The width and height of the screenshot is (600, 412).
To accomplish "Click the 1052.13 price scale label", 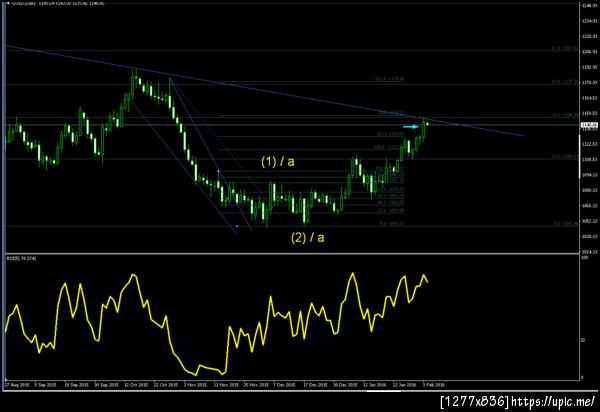I will 590,221.
